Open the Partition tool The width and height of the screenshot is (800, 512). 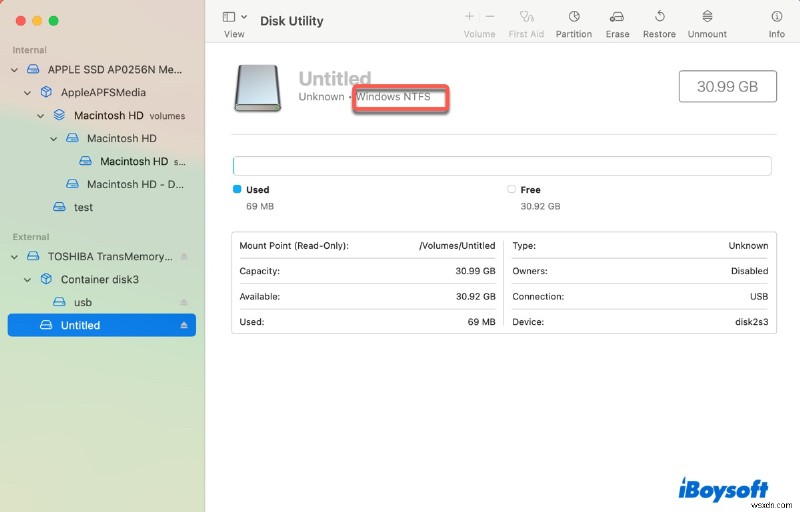click(573, 23)
